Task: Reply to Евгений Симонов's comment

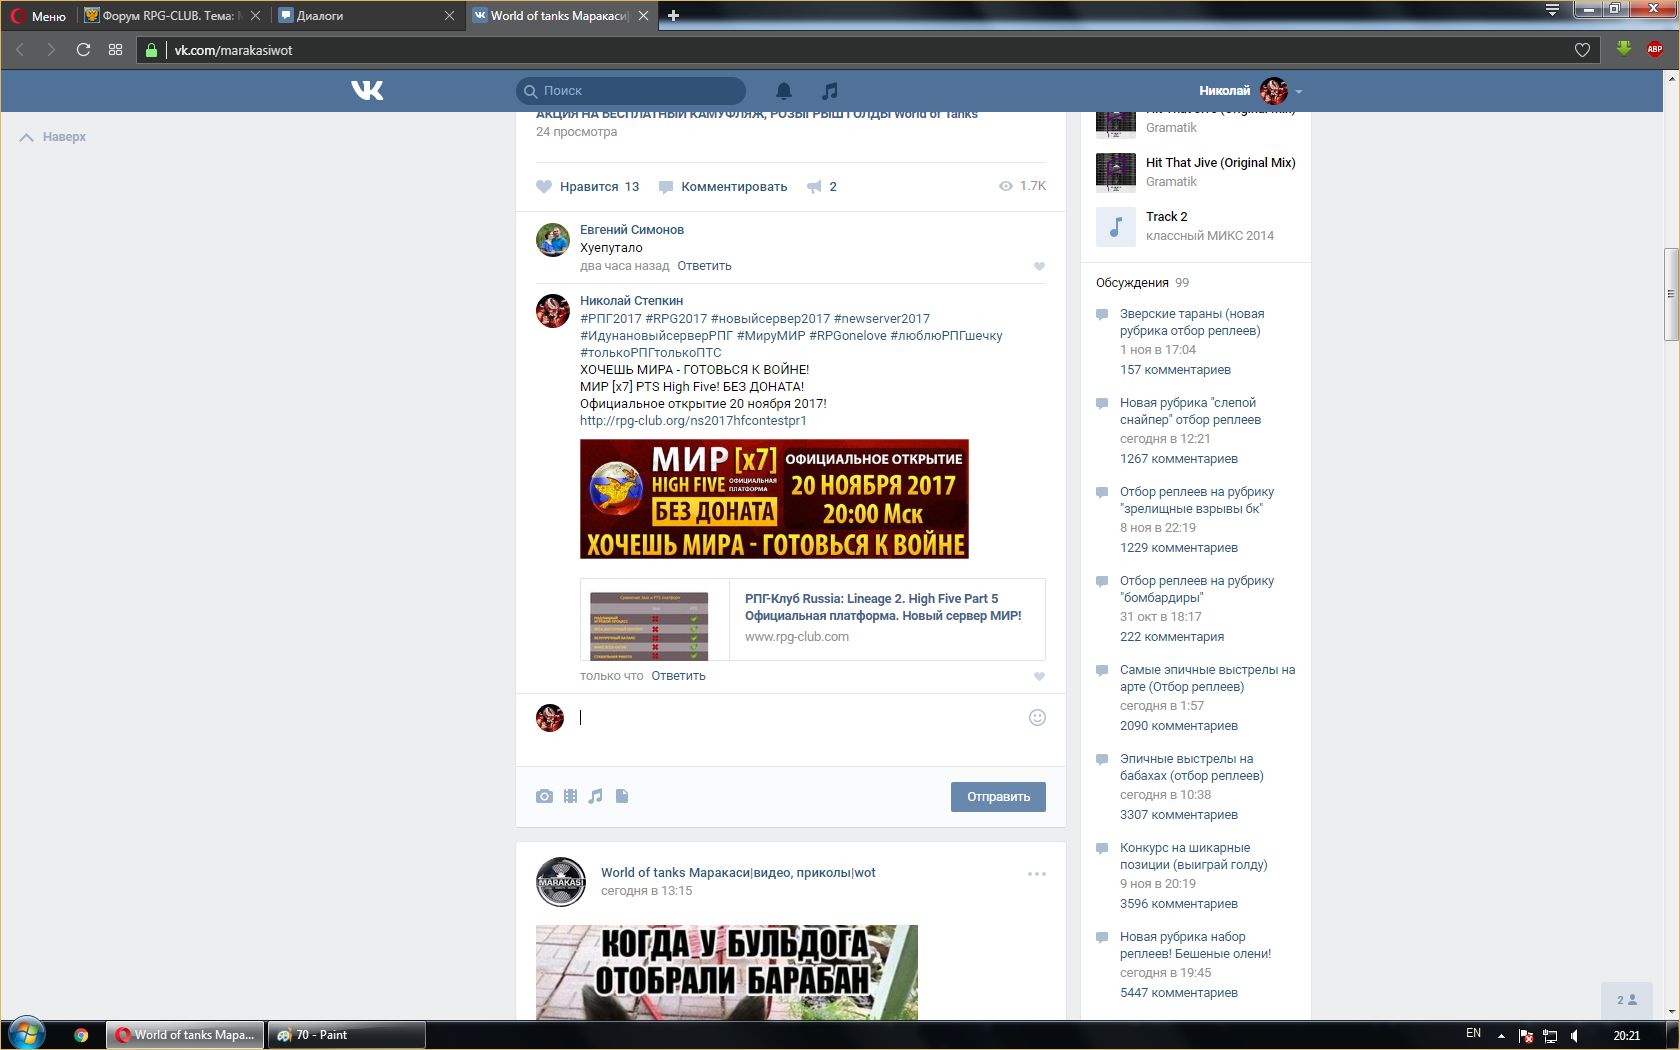Action: pyautogui.click(x=704, y=265)
